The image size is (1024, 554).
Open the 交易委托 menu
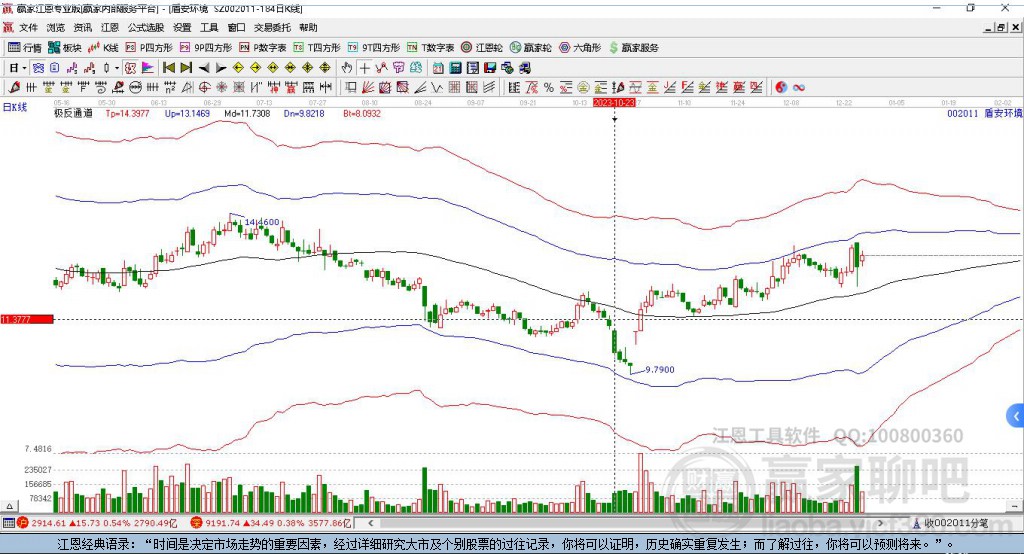[x=272, y=27]
